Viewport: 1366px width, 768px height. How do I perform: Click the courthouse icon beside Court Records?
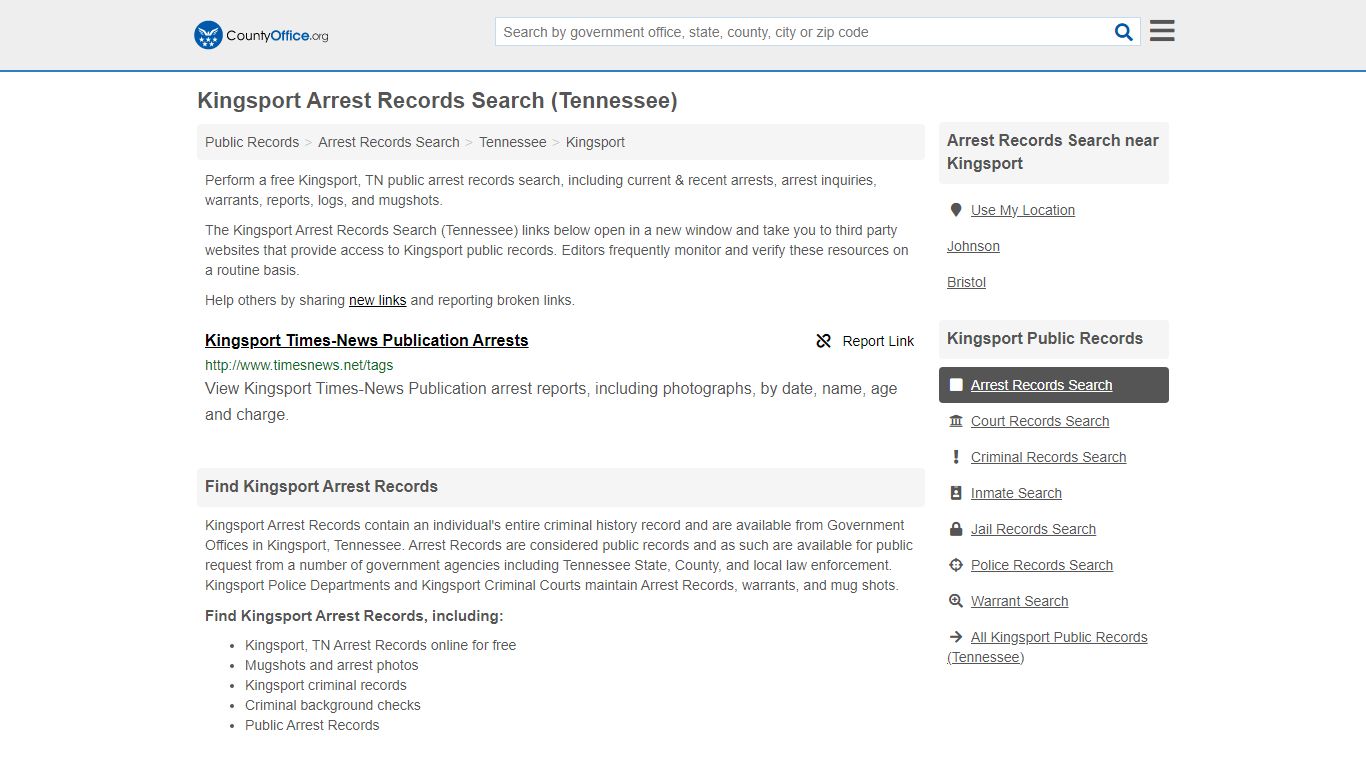click(x=956, y=421)
